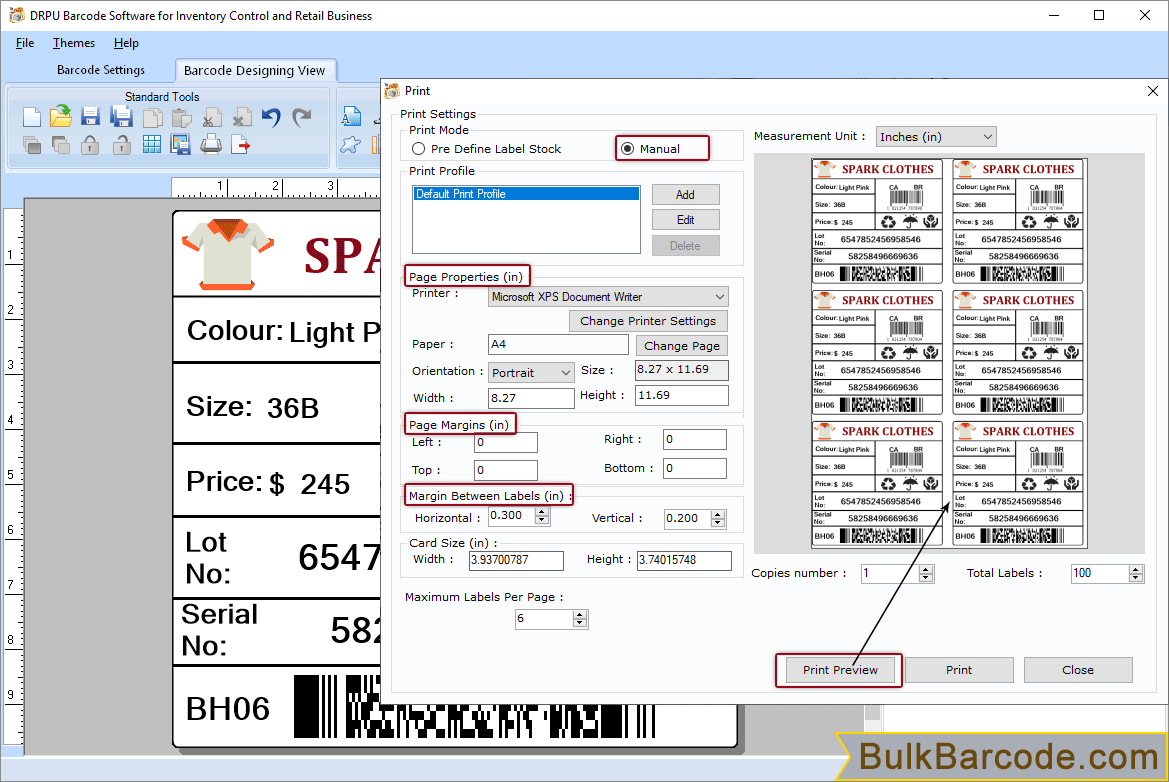Image resolution: width=1169 pixels, height=782 pixels.
Task: Click the grid view icon
Action: click(151, 145)
